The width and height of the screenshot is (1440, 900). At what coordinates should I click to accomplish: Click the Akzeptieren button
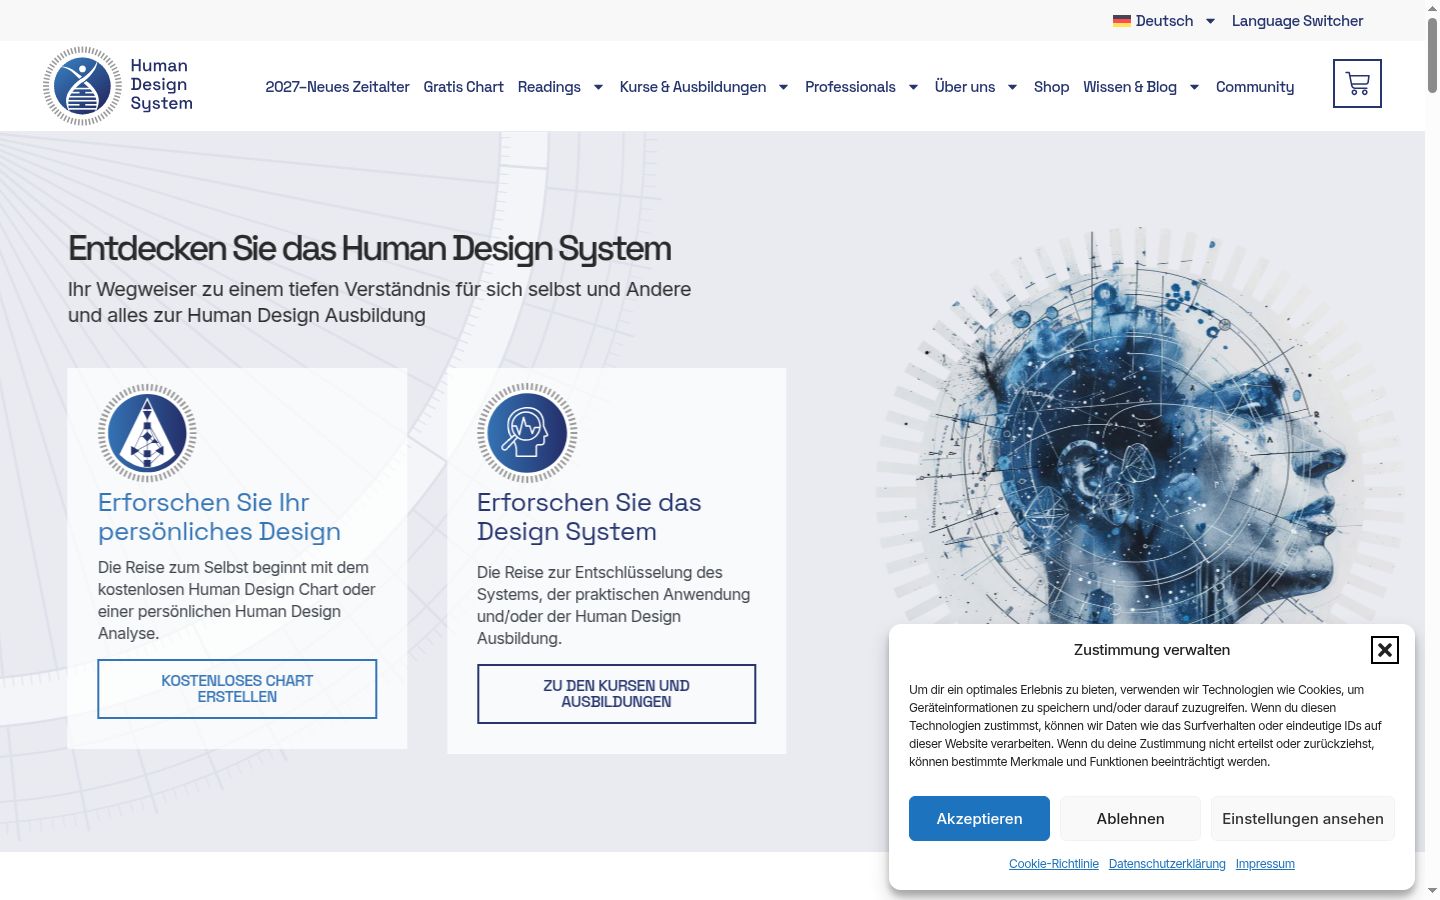click(x=979, y=818)
